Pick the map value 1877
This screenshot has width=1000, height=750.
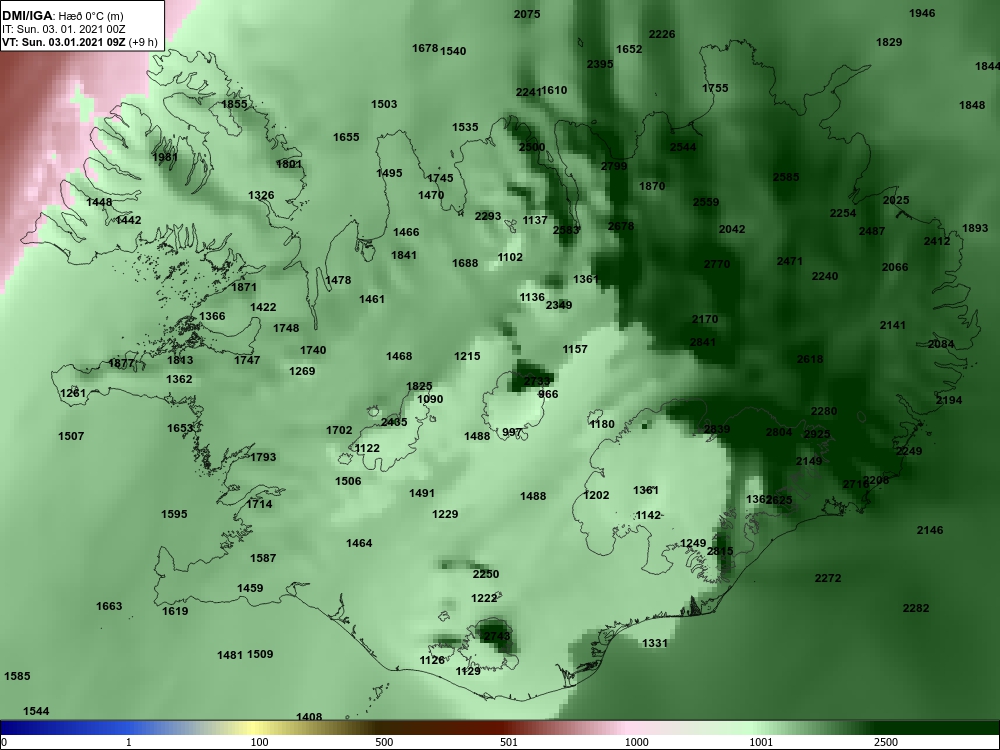(x=121, y=364)
